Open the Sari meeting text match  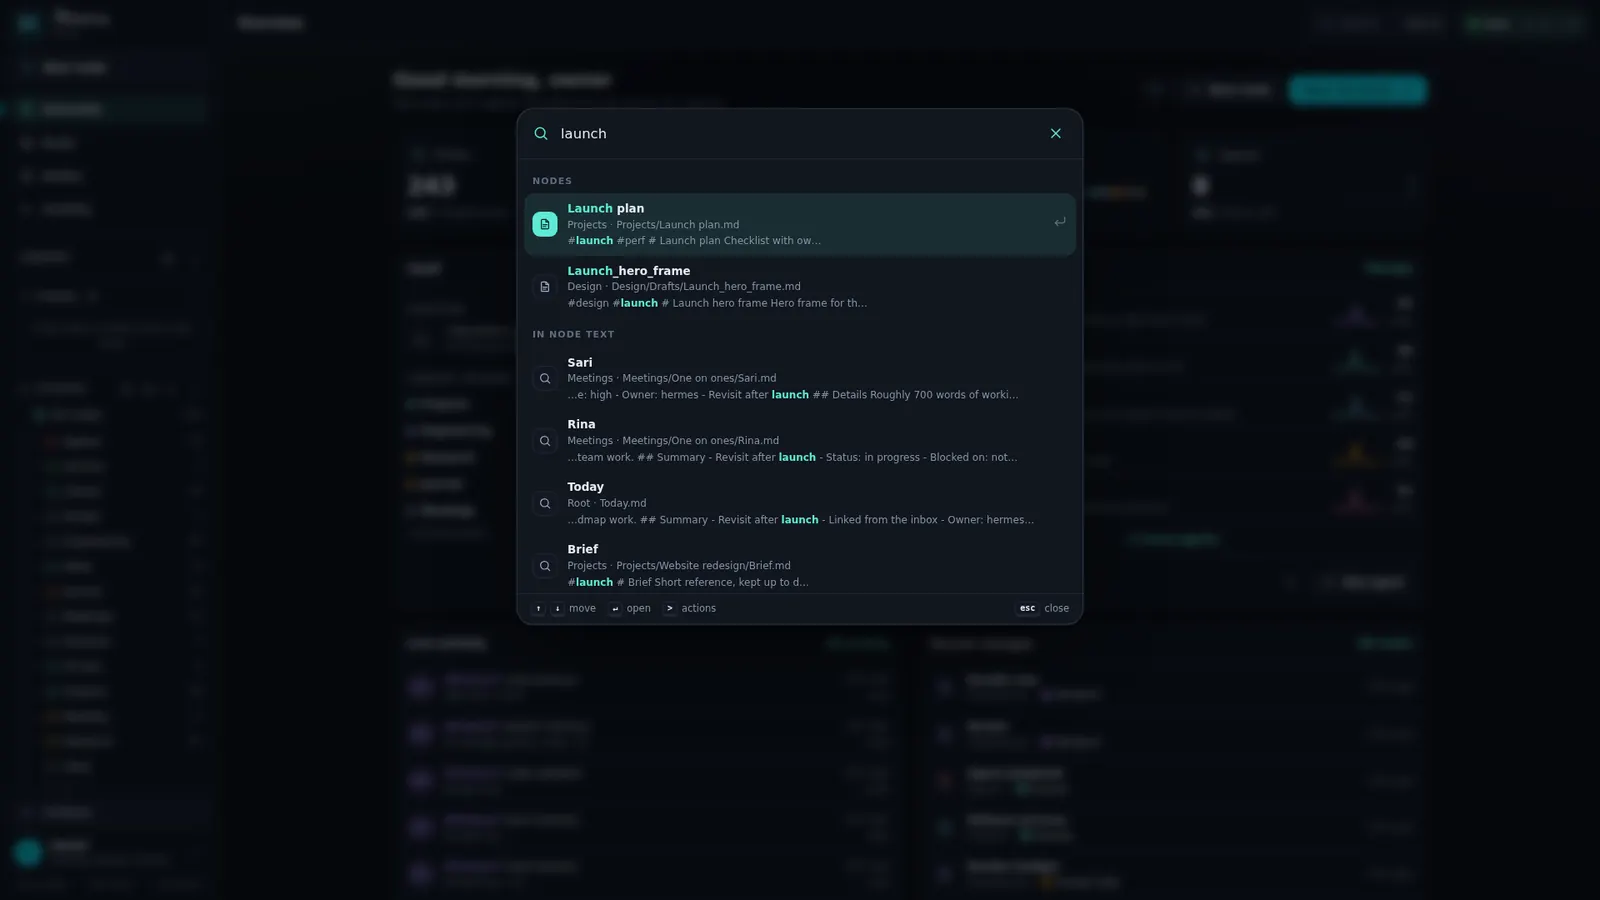coord(800,378)
